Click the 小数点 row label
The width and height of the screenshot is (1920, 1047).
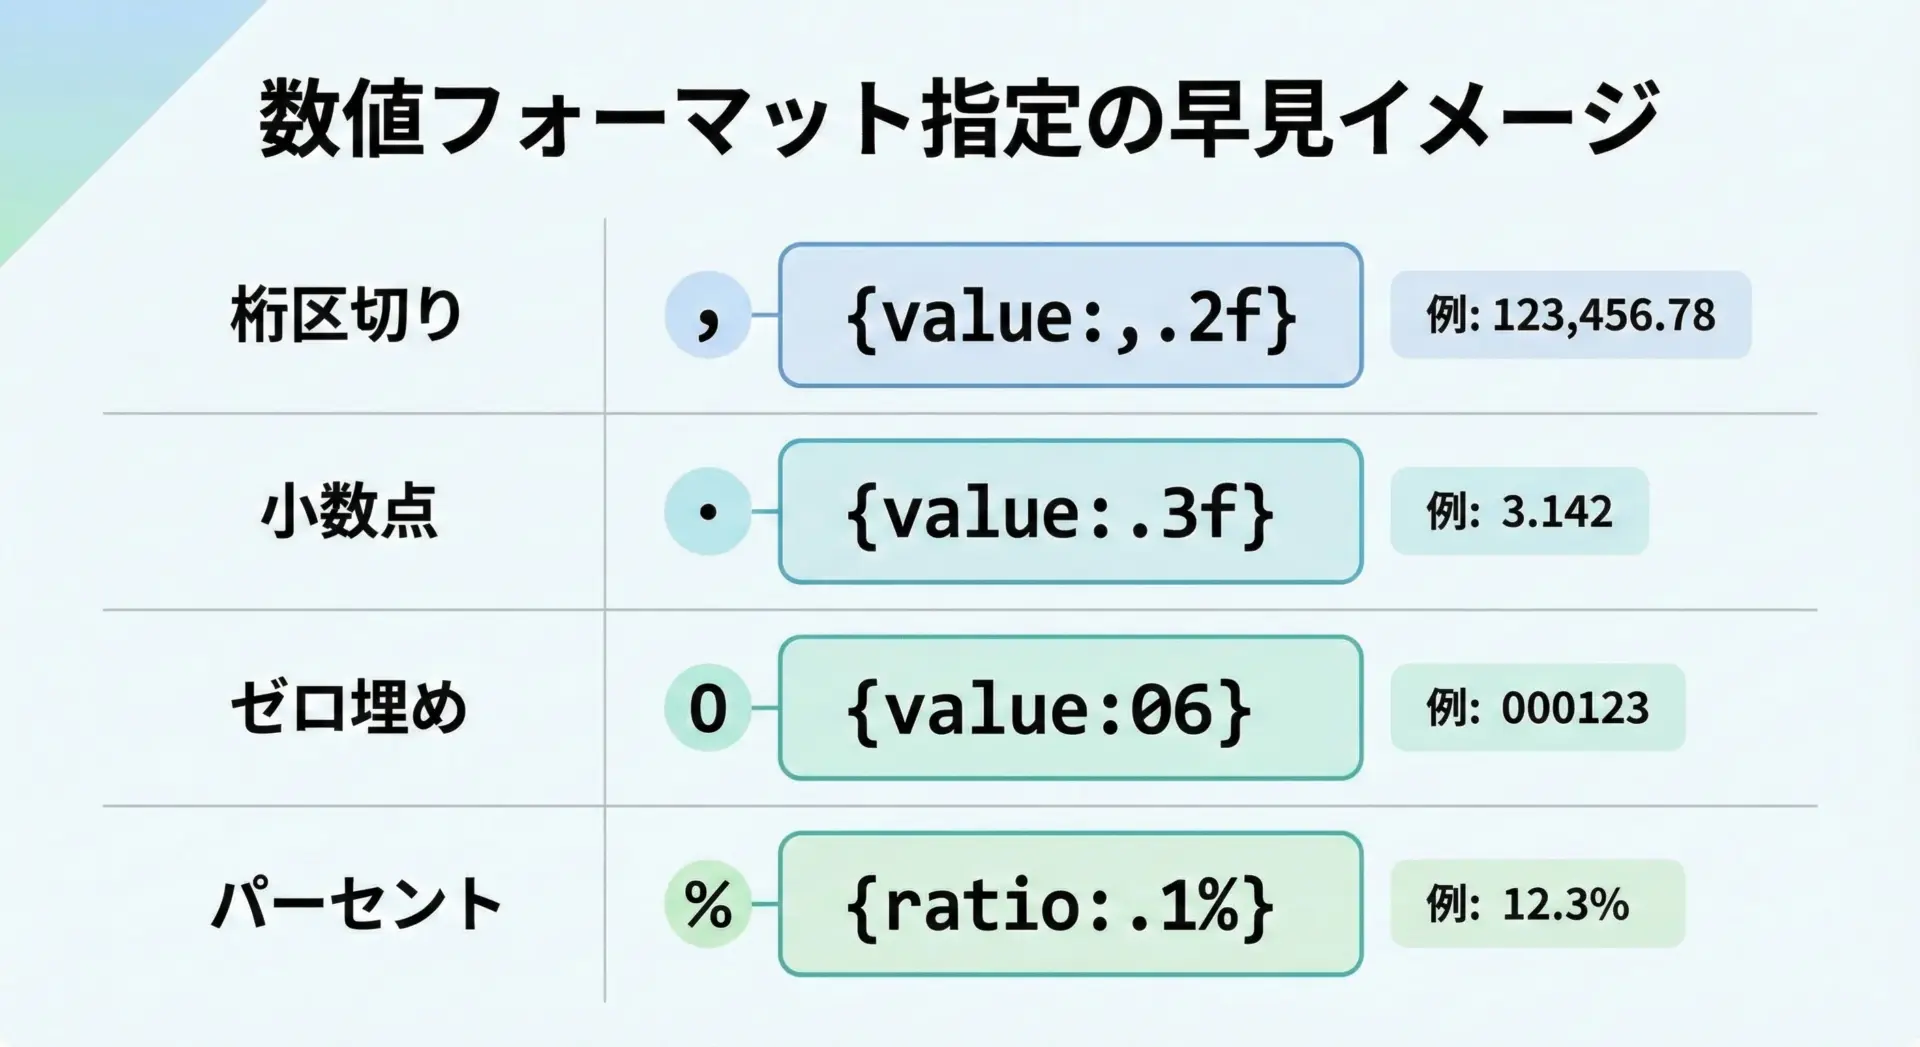tap(349, 512)
